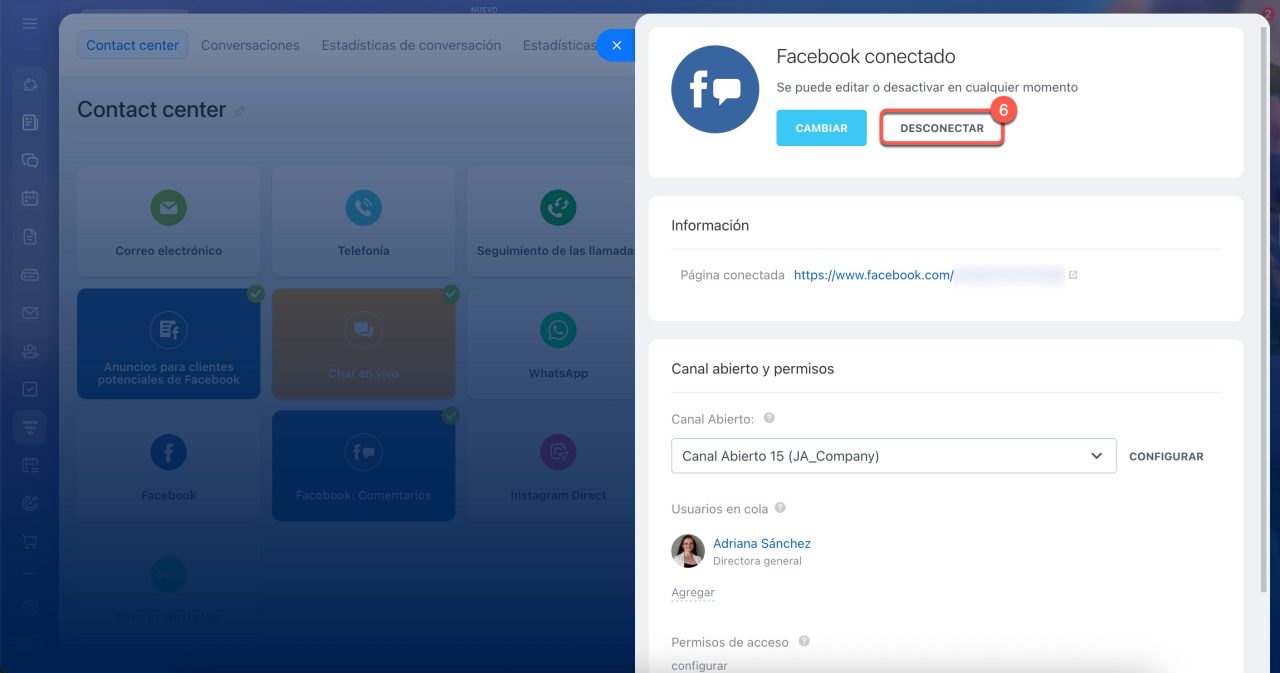The width and height of the screenshot is (1280, 673).
Task: Expand the Canal Abierto 15 (JA_Company) dropdown
Action: pyautogui.click(x=894, y=456)
